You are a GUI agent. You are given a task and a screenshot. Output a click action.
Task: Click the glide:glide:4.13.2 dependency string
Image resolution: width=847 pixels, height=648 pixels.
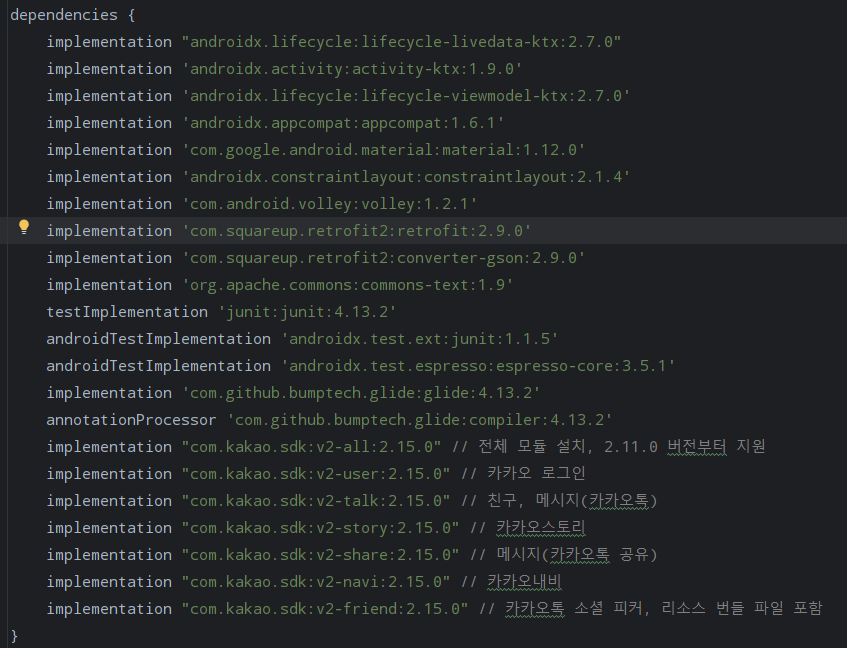(361, 393)
